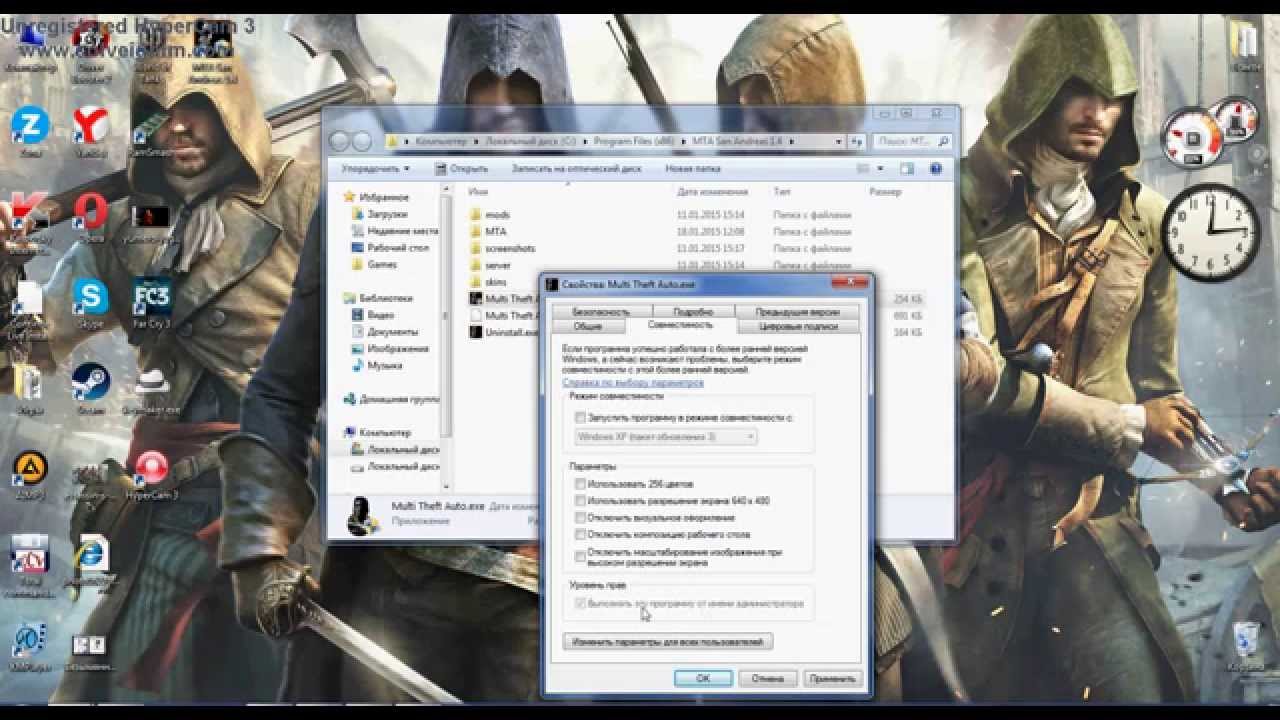Click Открыть in the Explorer toolbar

pyautogui.click(x=462, y=169)
